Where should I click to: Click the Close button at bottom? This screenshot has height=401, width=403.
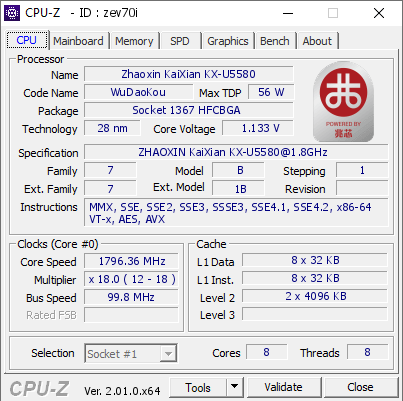click(x=360, y=387)
